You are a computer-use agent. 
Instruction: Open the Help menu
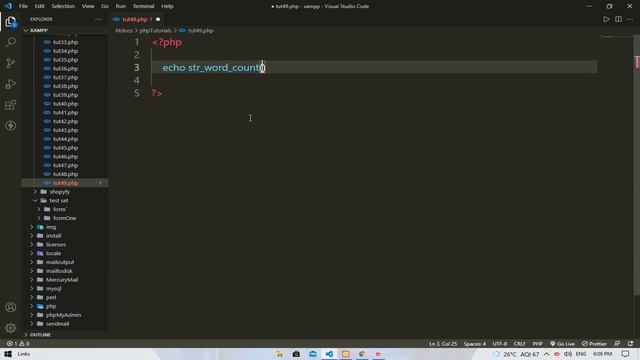pyautogui.click(x=167, y=6)
